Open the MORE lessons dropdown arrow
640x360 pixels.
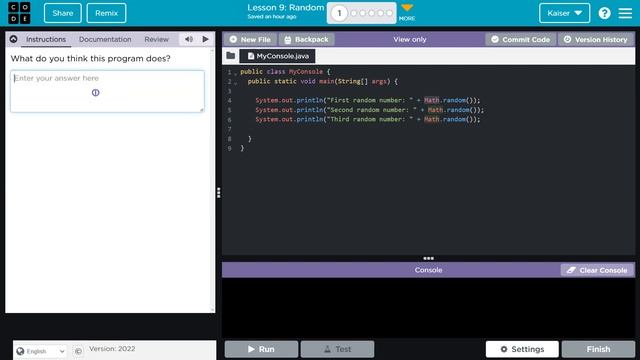tap(407, 8)
